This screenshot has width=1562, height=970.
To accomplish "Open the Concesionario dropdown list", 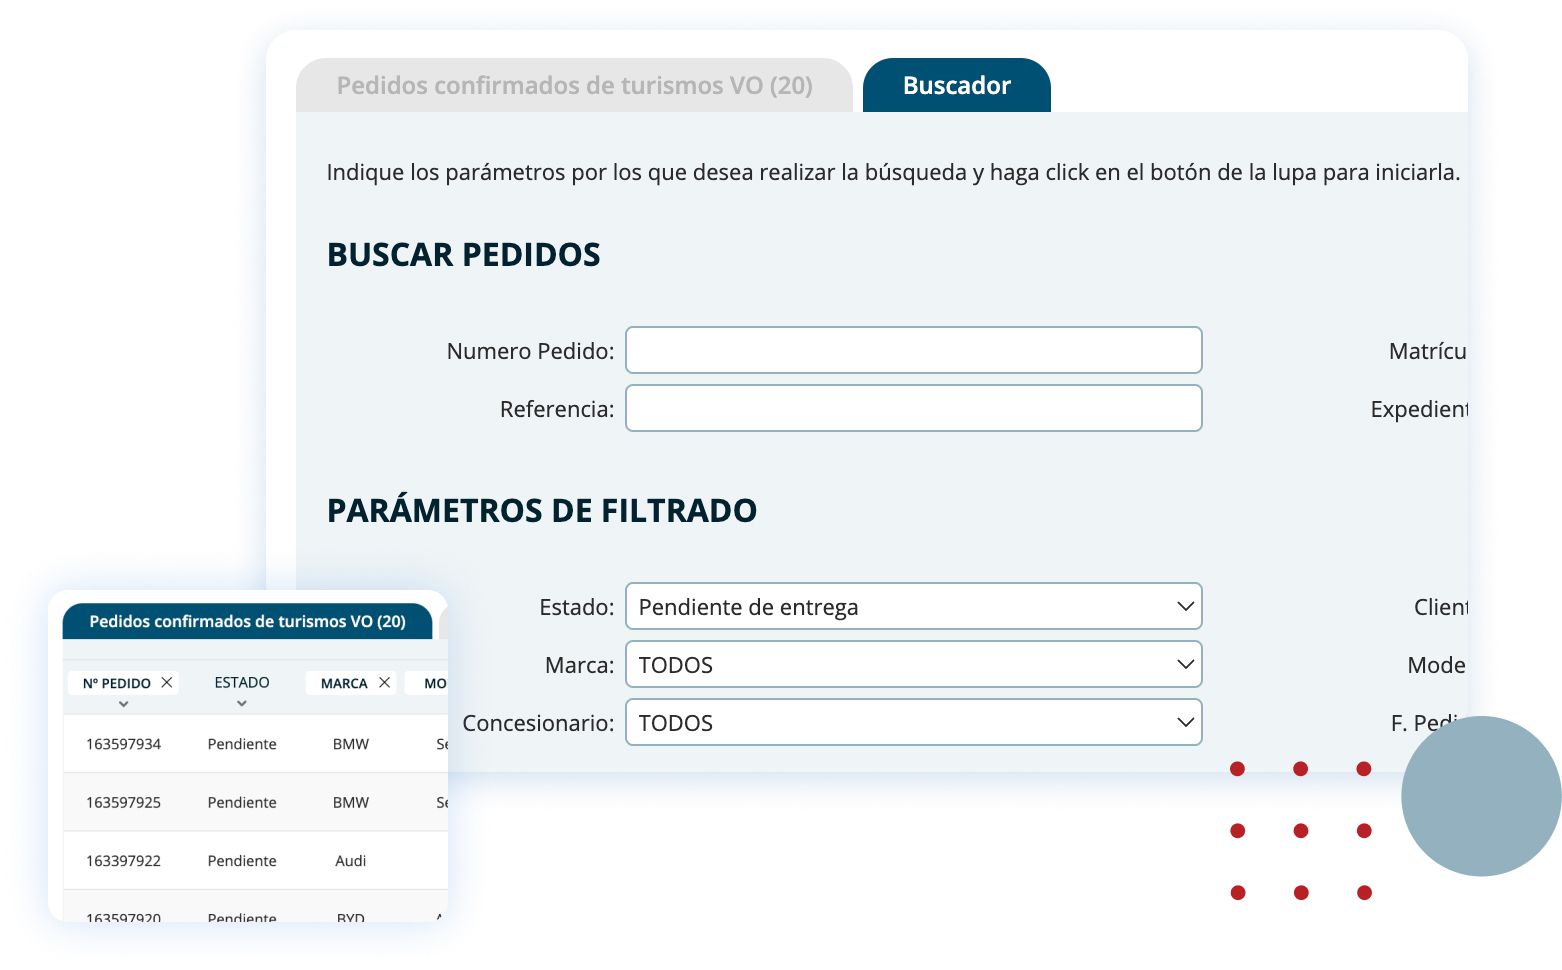I will tap(912, 723).
